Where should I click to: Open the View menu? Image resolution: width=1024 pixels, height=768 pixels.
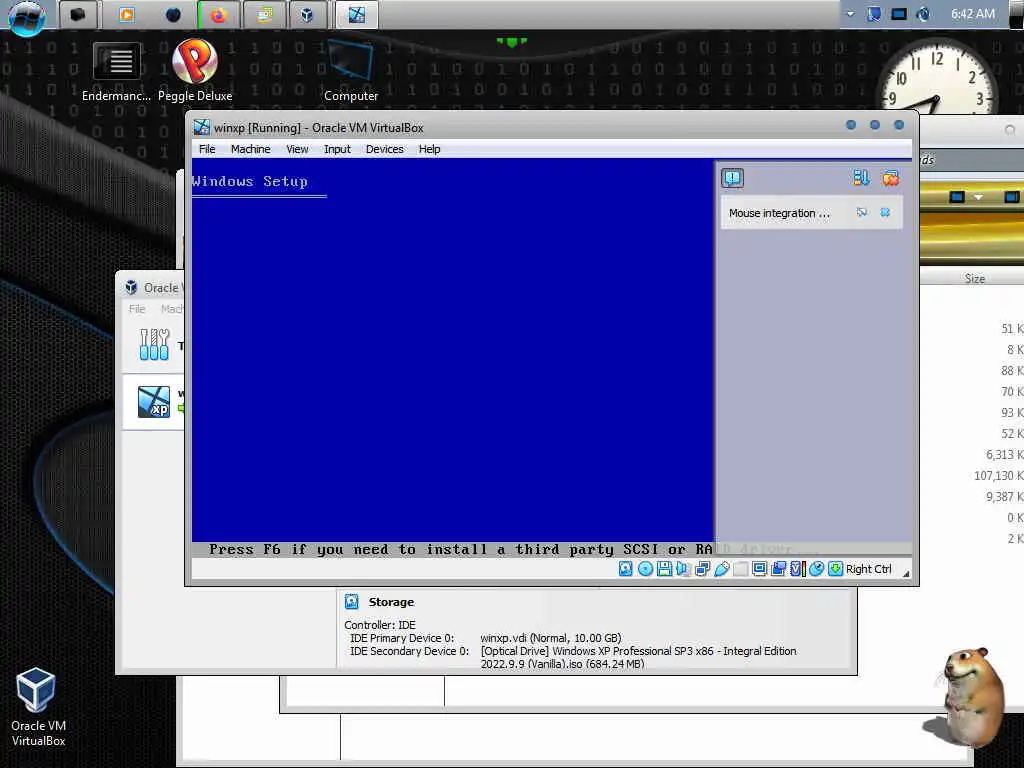297,149
